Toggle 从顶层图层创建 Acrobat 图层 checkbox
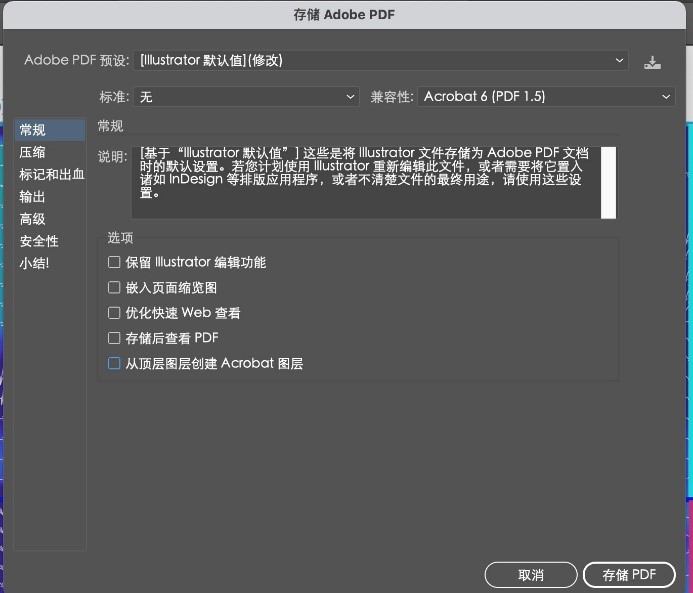Image resolution: width=693 pixels, height=593 pixels. click(114, 364)
